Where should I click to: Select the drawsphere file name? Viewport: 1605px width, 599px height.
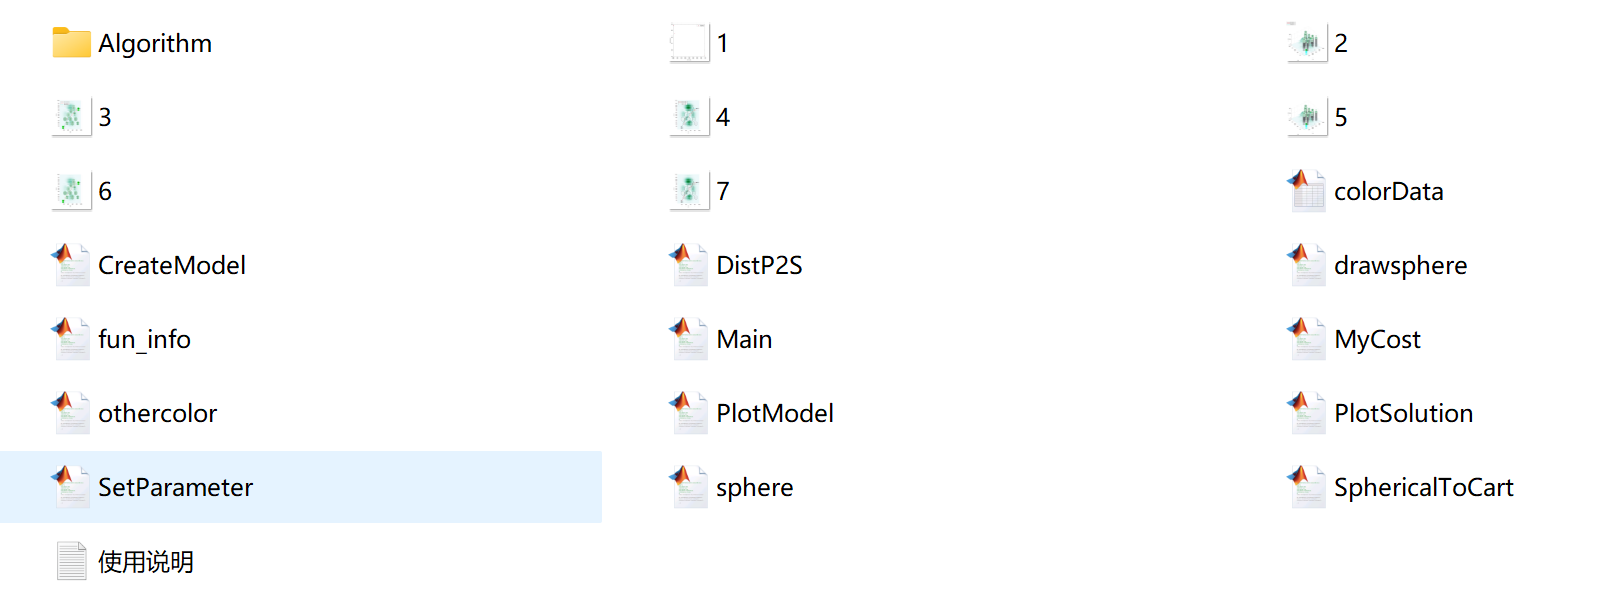click(1400, 265)
